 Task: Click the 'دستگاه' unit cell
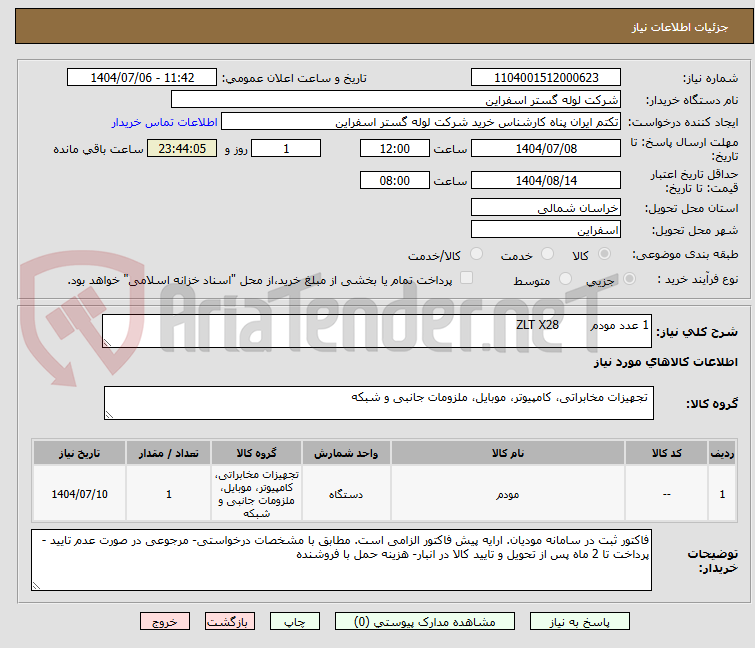coord(346,494)
